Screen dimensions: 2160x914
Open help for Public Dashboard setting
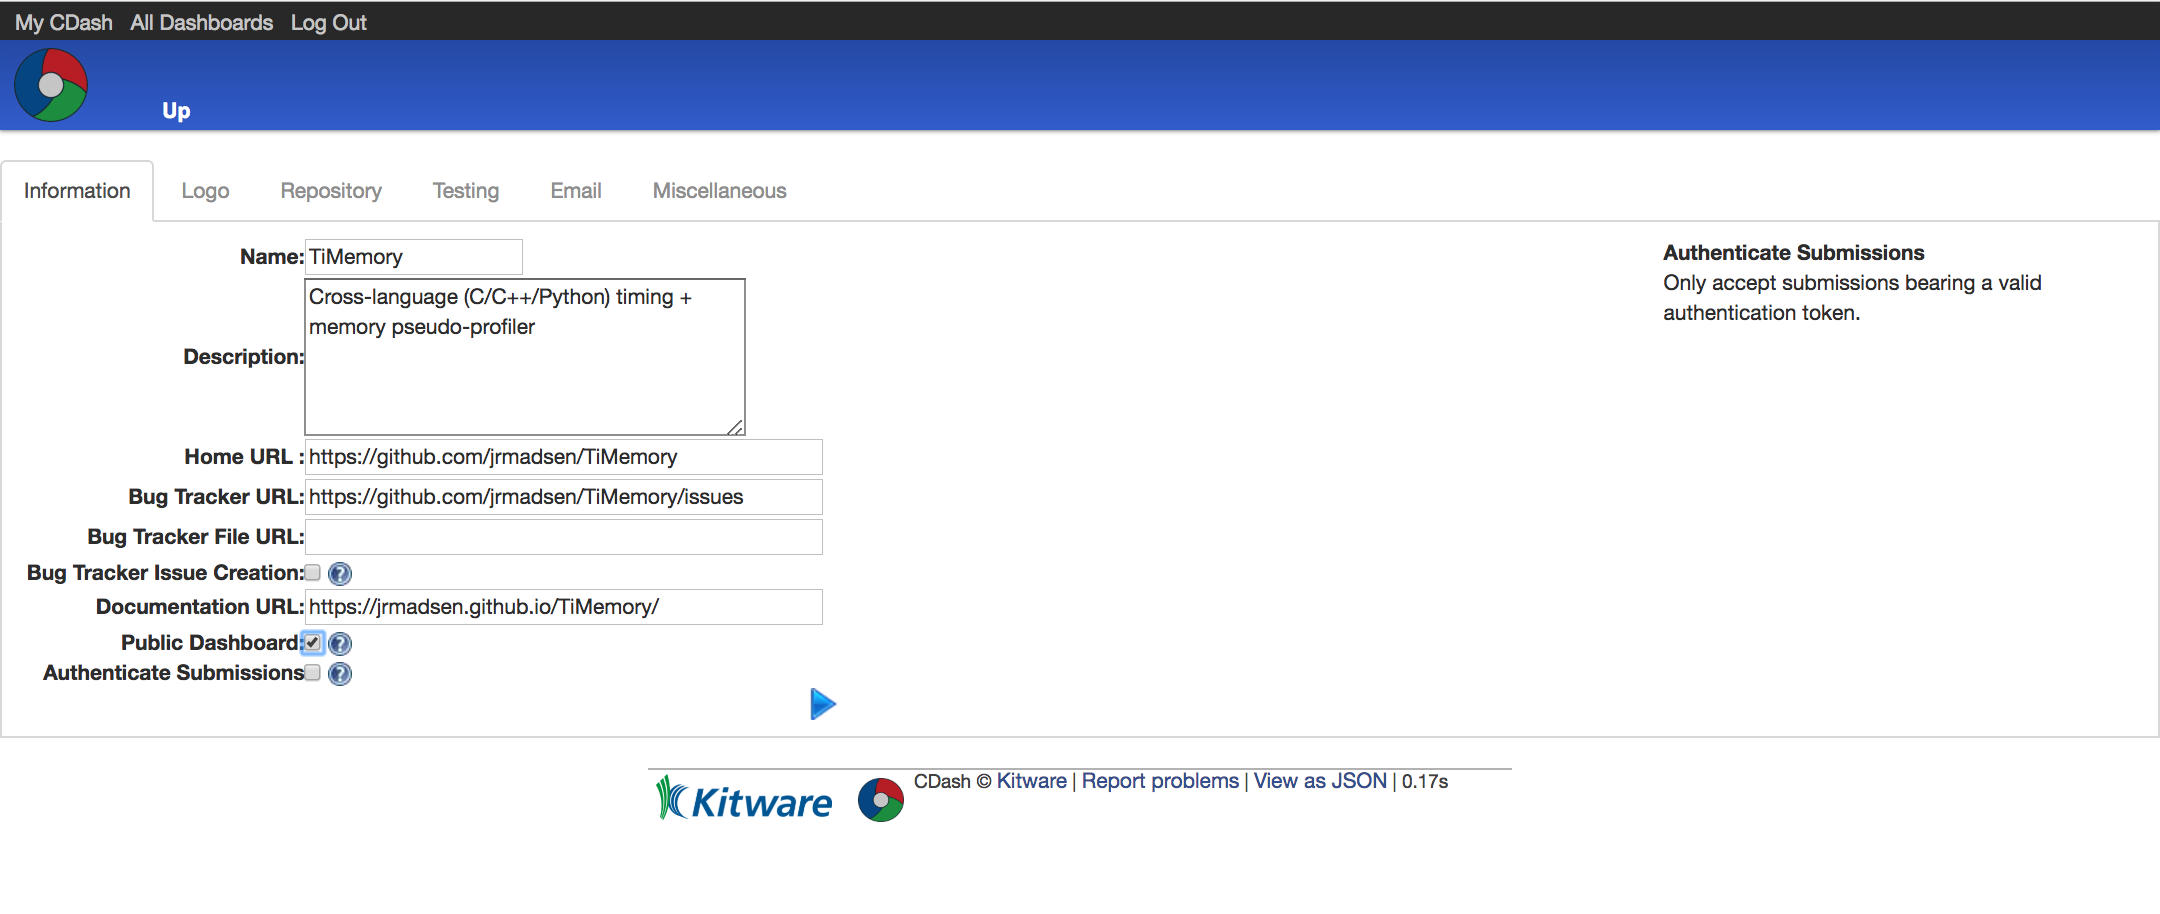(339, 643)
